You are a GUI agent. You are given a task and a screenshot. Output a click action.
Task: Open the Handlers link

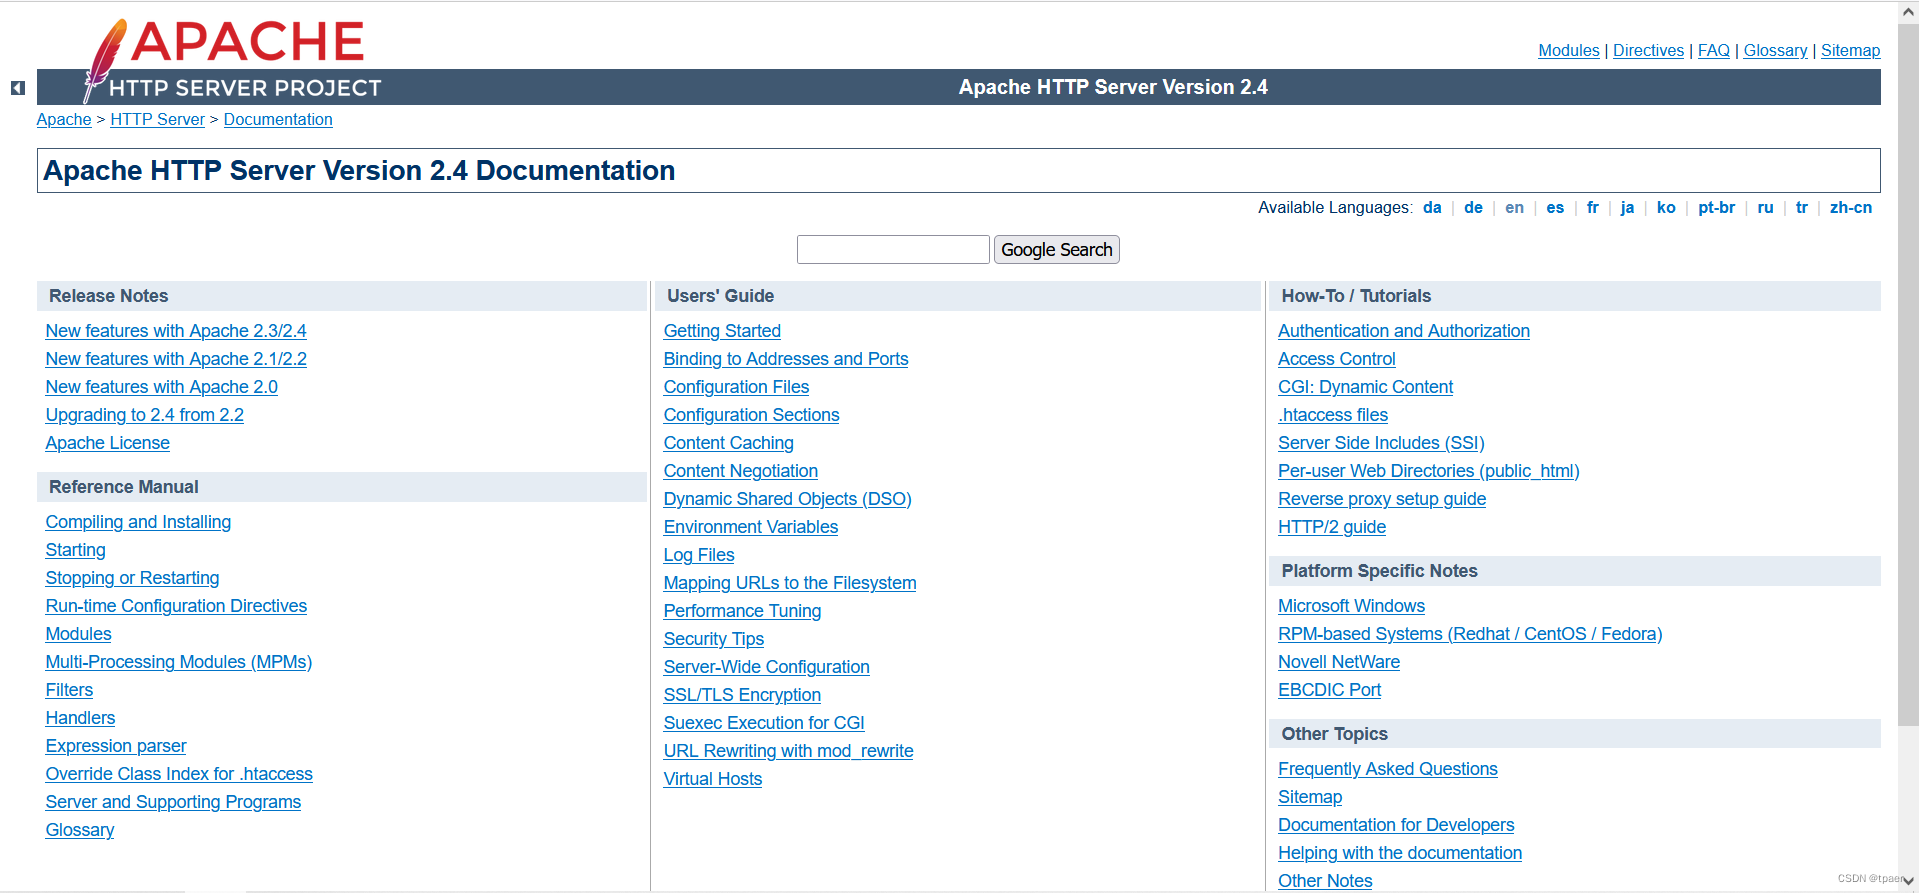point(80,718)
